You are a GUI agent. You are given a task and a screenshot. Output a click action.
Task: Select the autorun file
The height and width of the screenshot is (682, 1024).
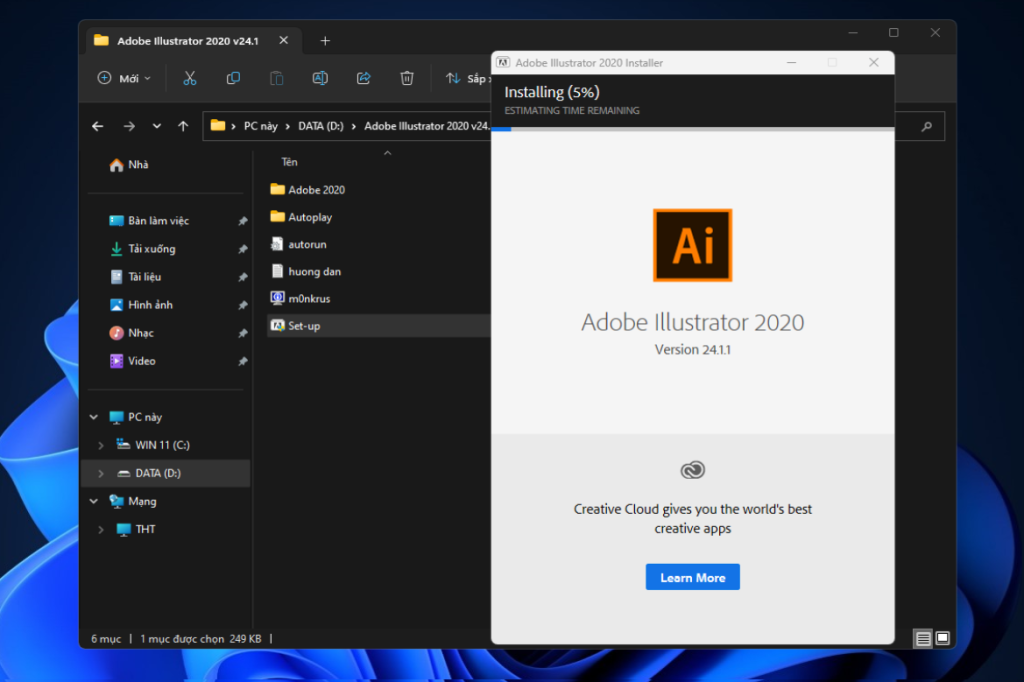click(x=307, y=244)
